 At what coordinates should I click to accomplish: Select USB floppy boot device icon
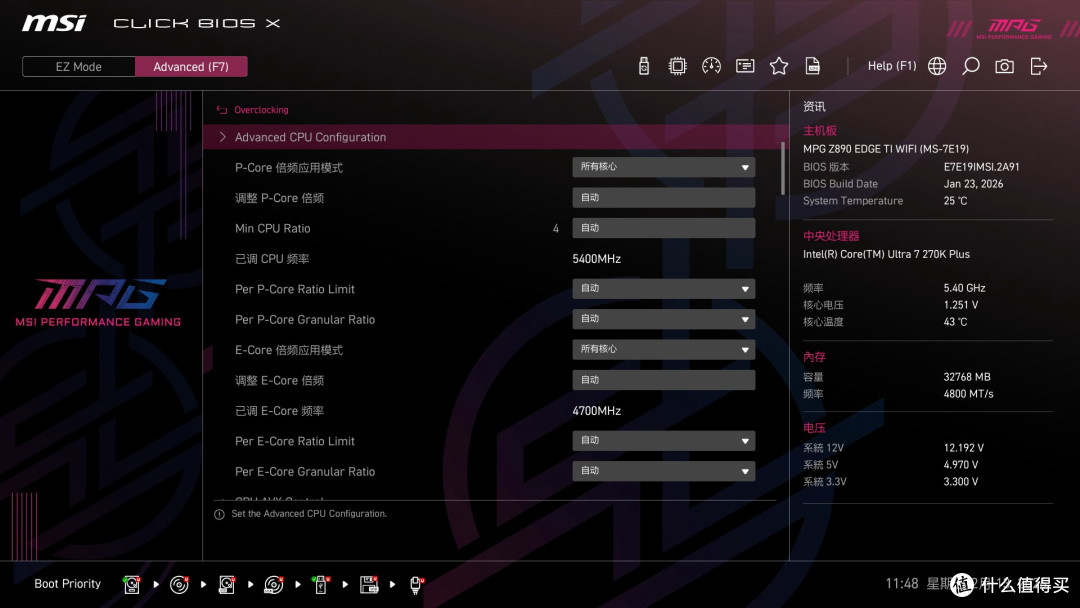(x=368, y=585)
